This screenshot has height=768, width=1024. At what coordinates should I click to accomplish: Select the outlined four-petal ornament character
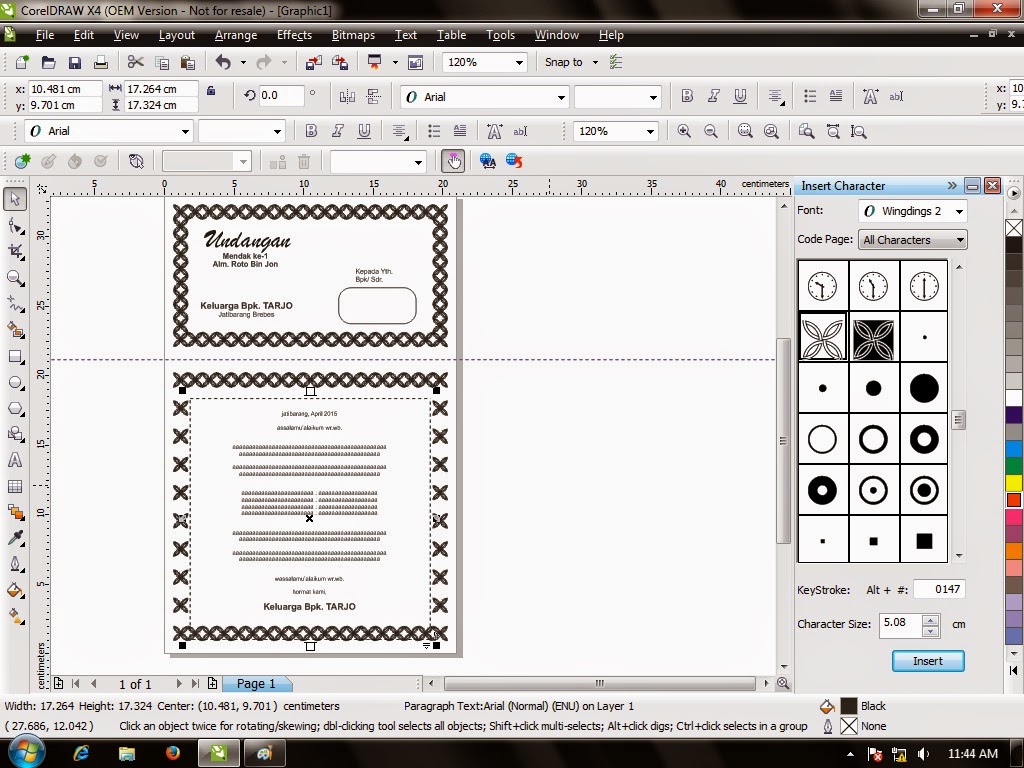[822, 337]
